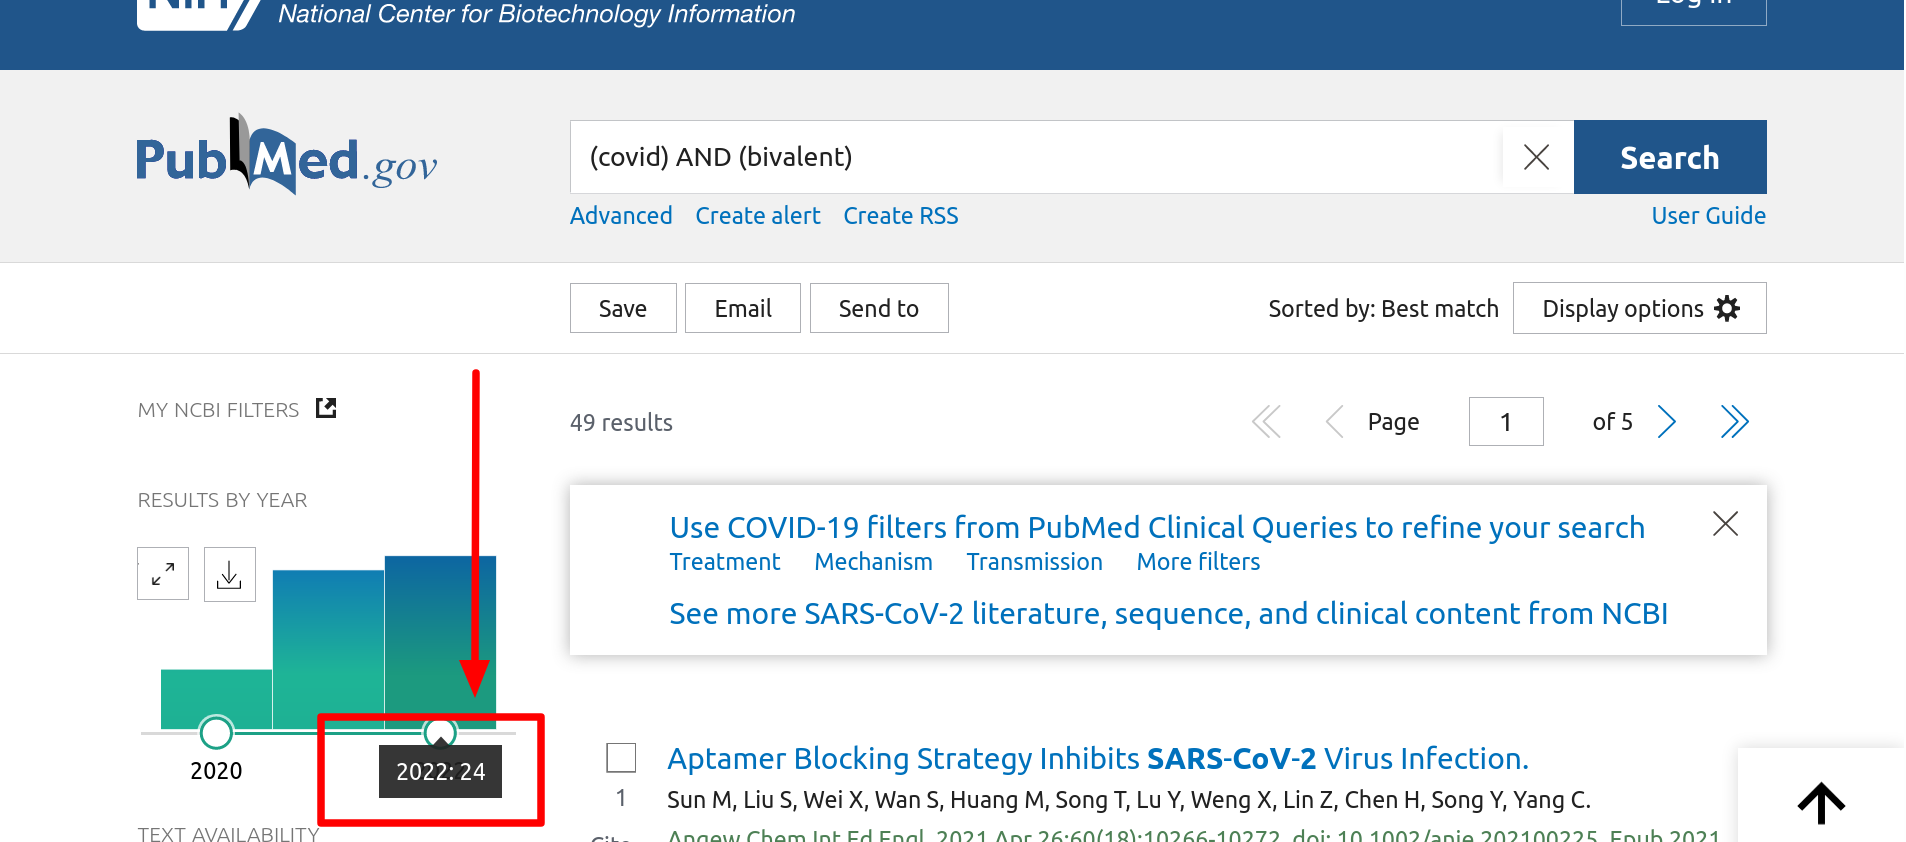The image size is (1906, 842).
Task: Click the back to top arrow
Action: [x=1821, y=803]
